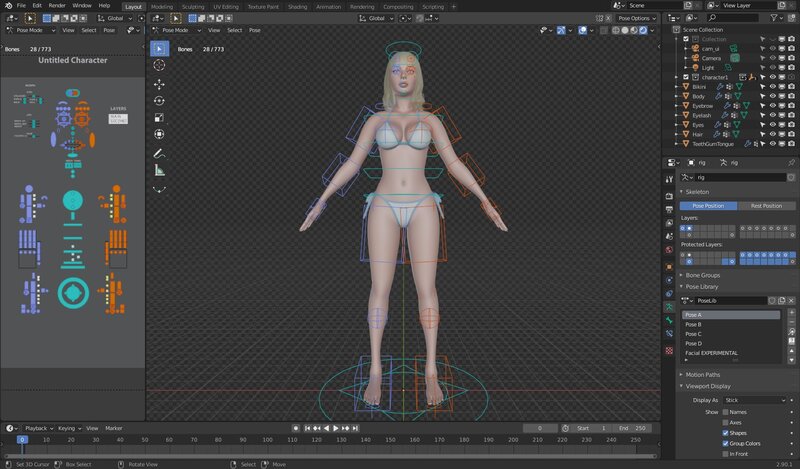This screenshot has width=800, height=469.
Task: Switch to the Sculpting workspace tab
Action: [x=193, y=6]
